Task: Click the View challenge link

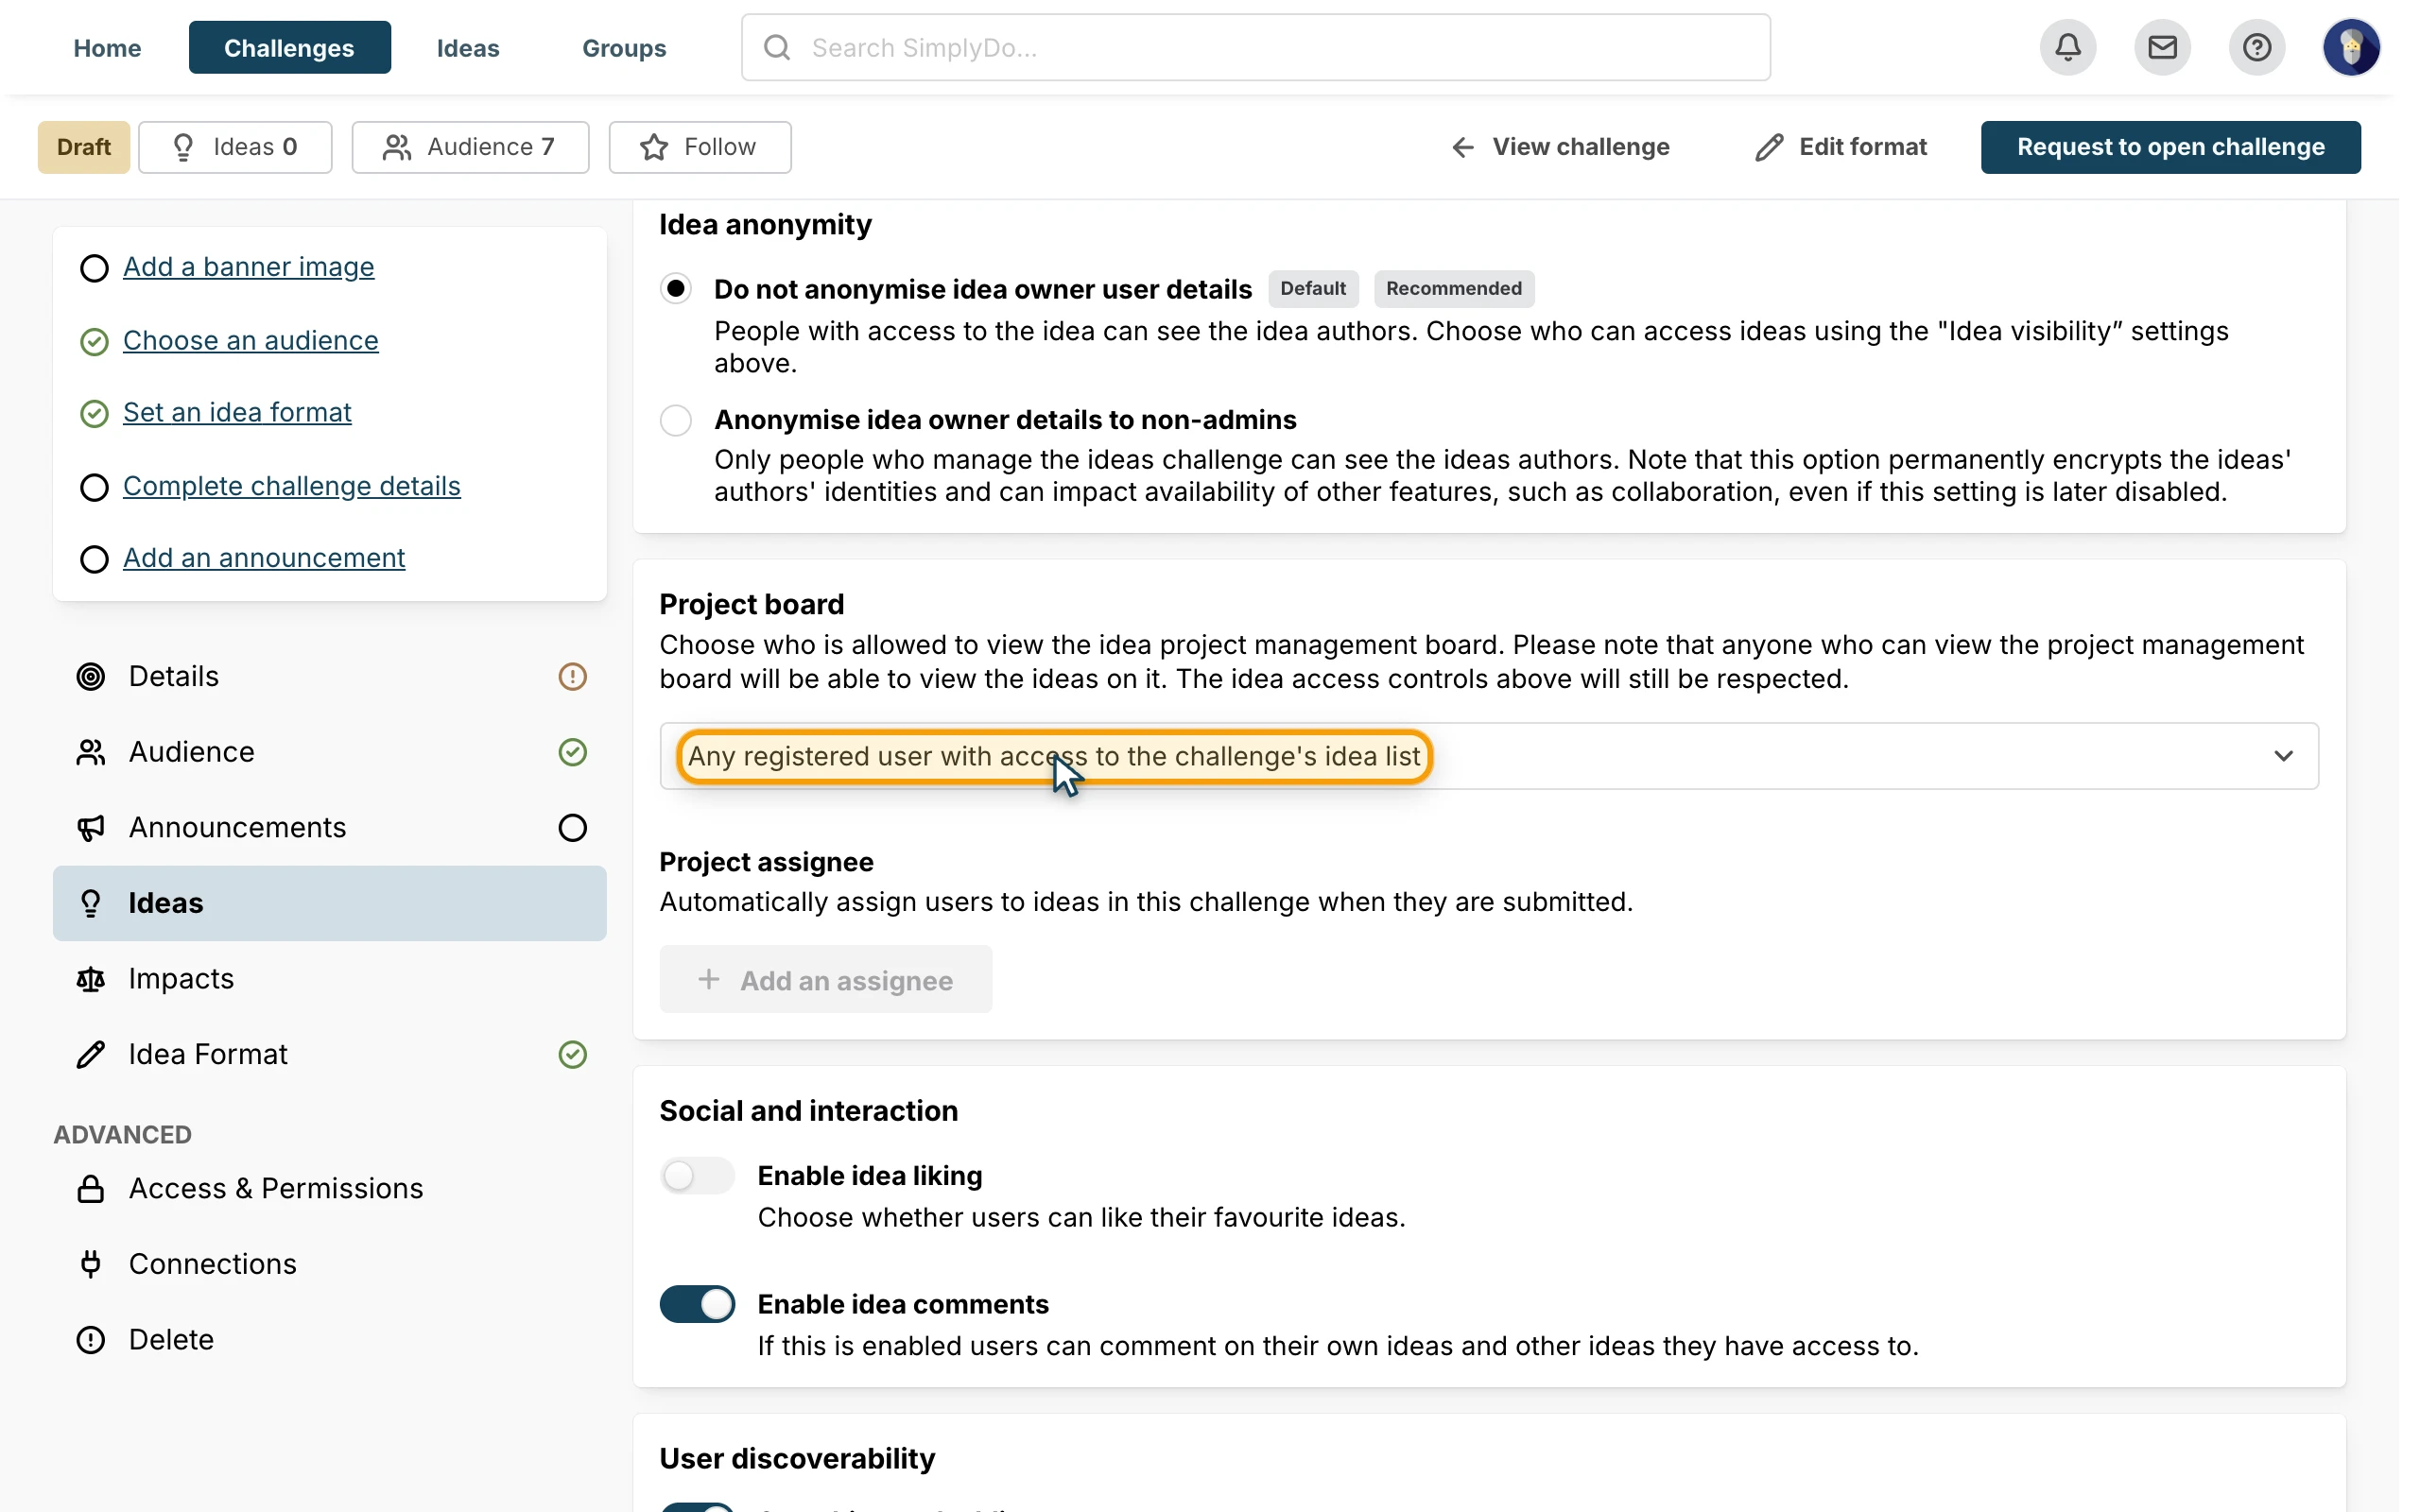Action: point(1560,147)
